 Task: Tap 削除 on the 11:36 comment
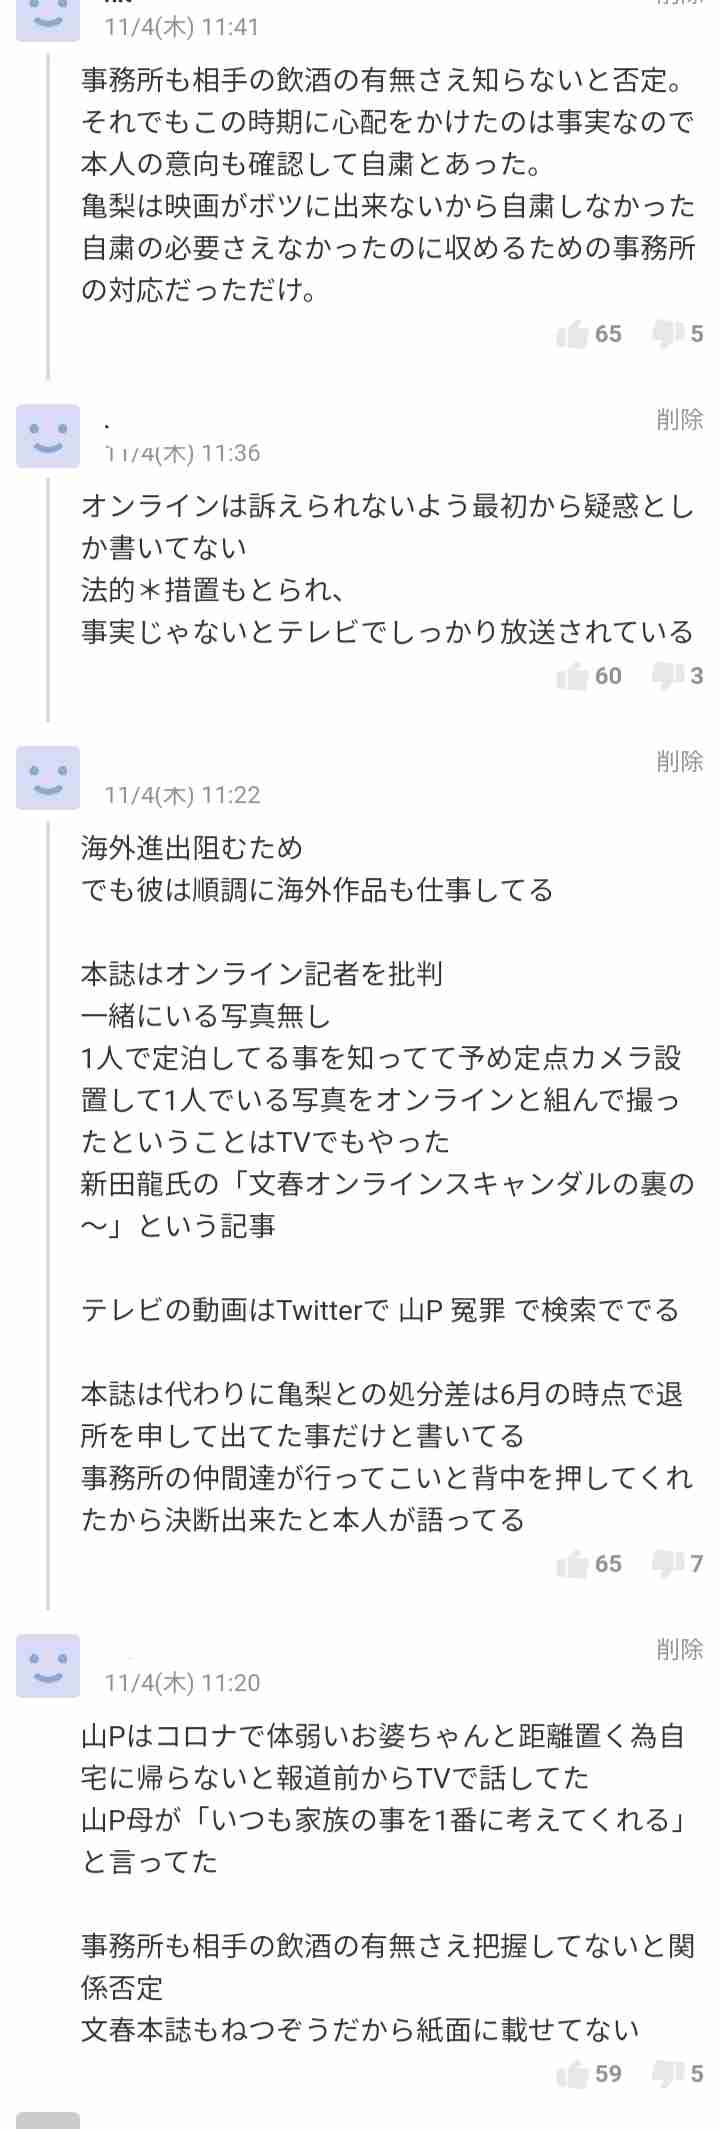click(x=680, y=420)
